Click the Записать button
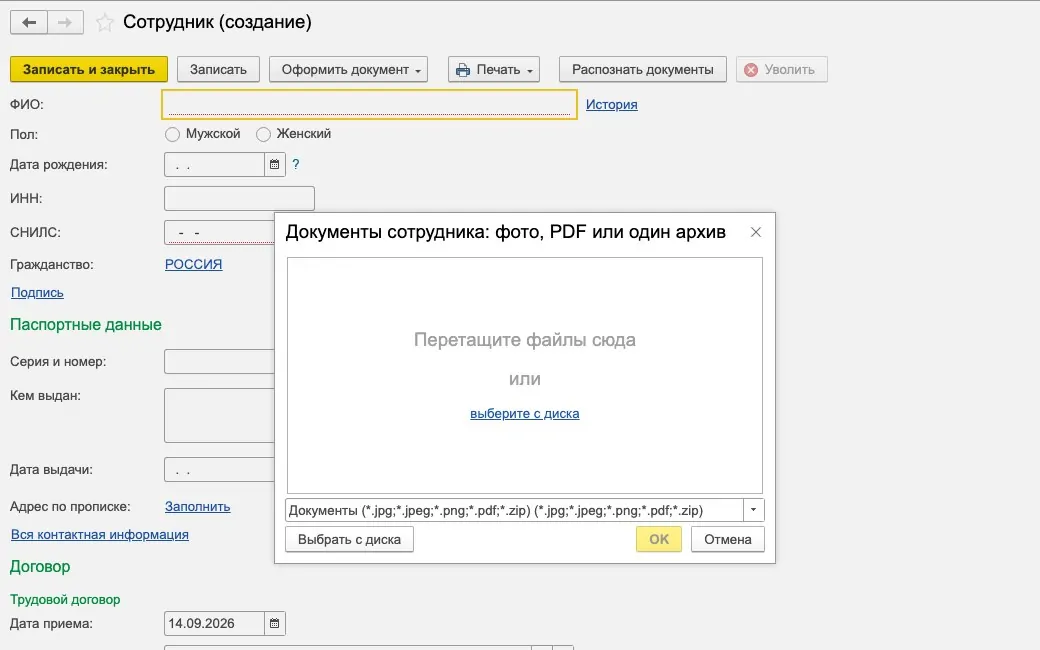 (x=218, y=70)
